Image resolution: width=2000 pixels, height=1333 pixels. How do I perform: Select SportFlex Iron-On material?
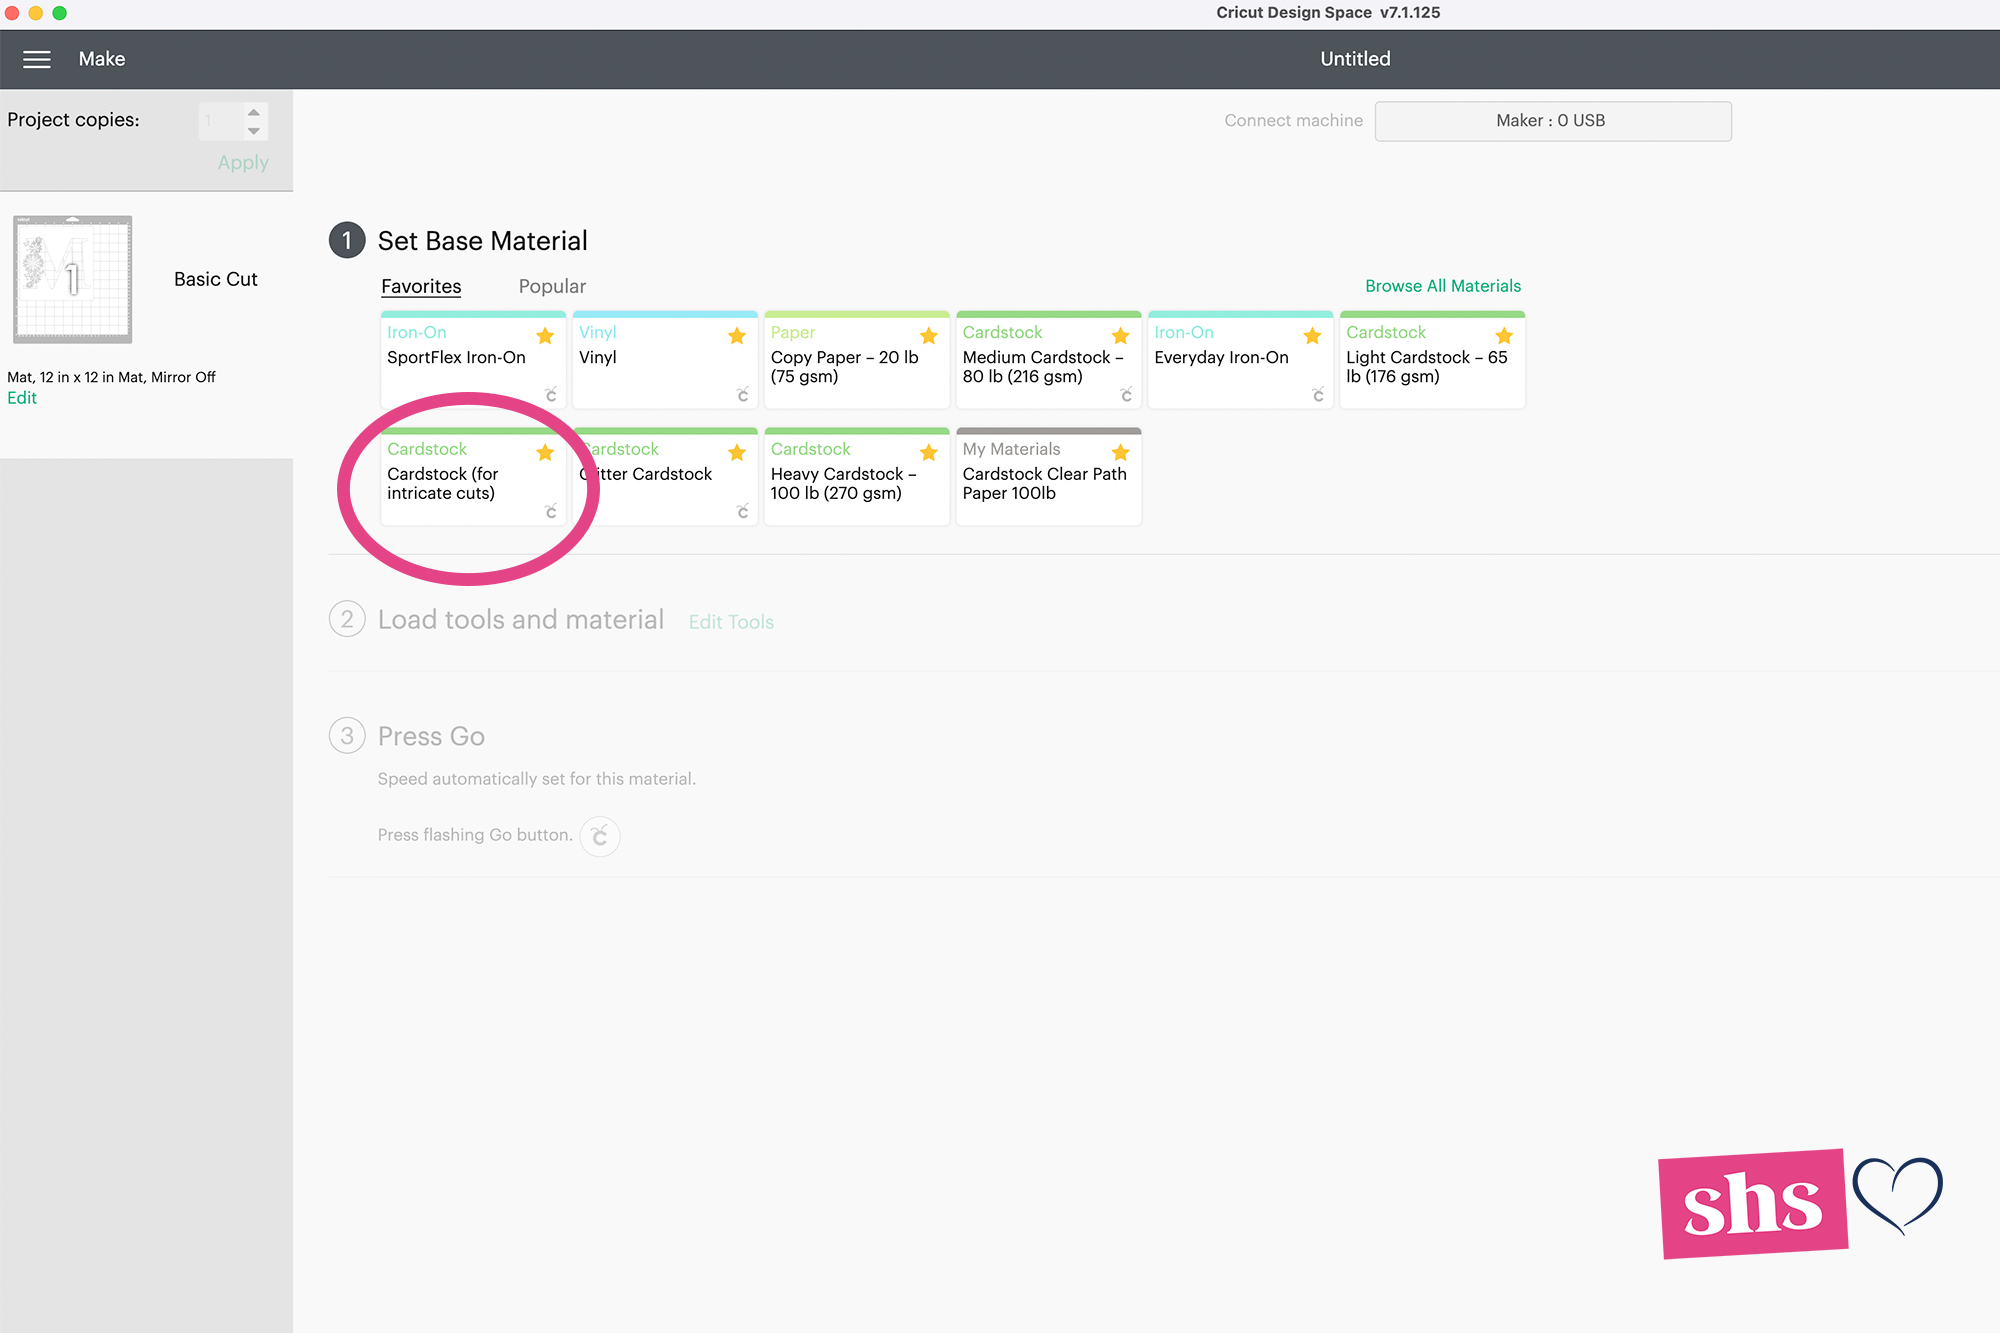tap(473, 360)
